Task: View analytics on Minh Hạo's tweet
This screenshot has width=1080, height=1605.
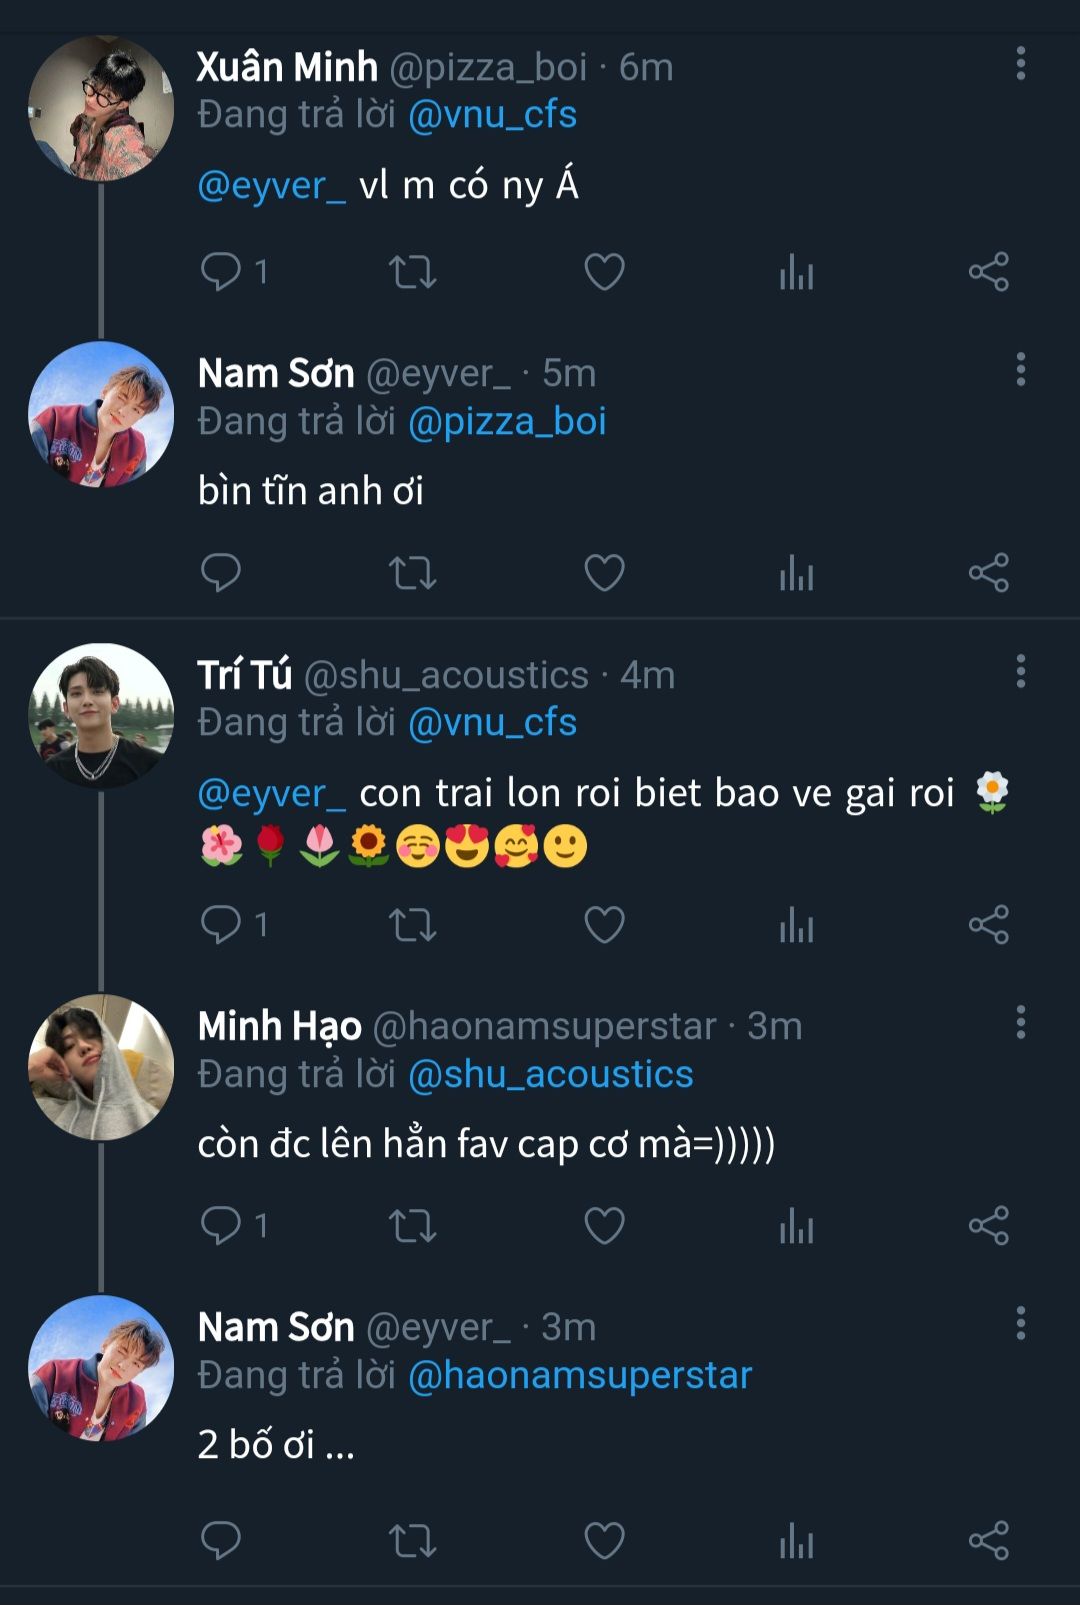Action: [796, 1226]
